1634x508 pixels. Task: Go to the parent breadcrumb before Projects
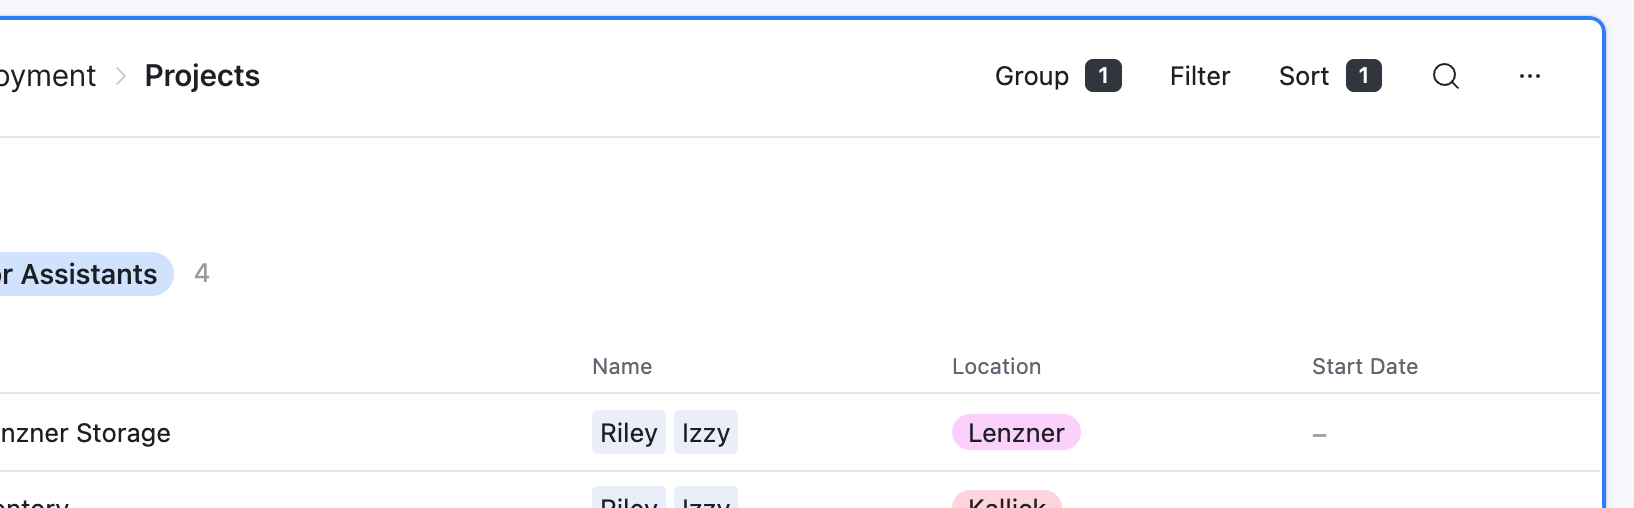click(48, 76)
